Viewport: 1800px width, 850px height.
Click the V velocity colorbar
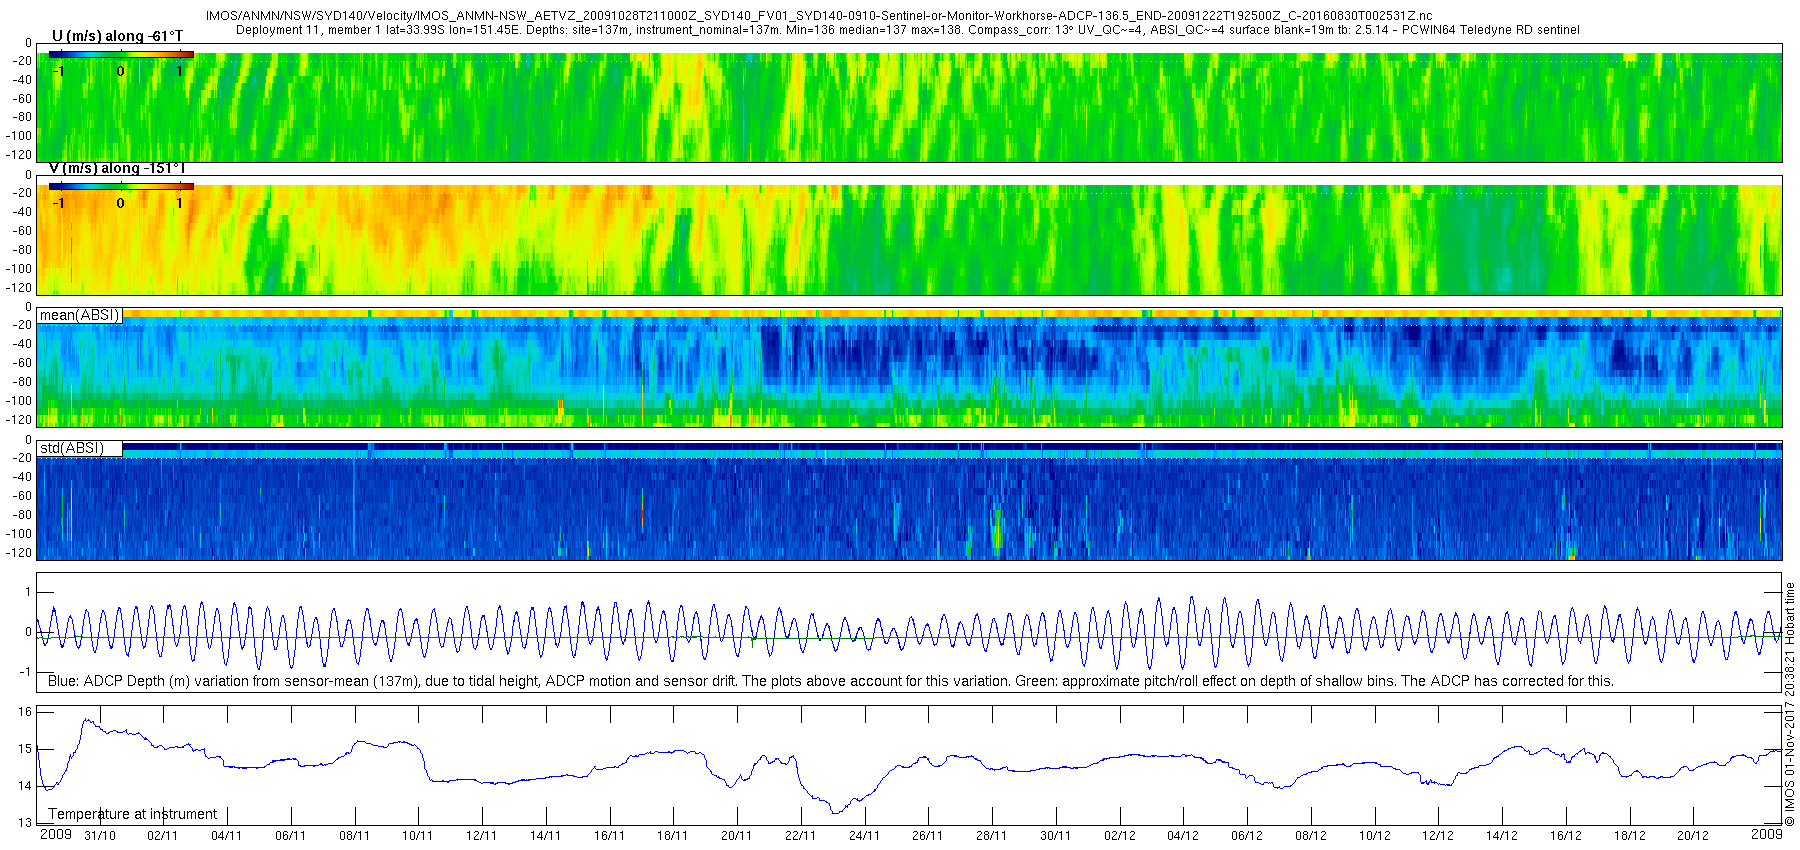point(121,187)
